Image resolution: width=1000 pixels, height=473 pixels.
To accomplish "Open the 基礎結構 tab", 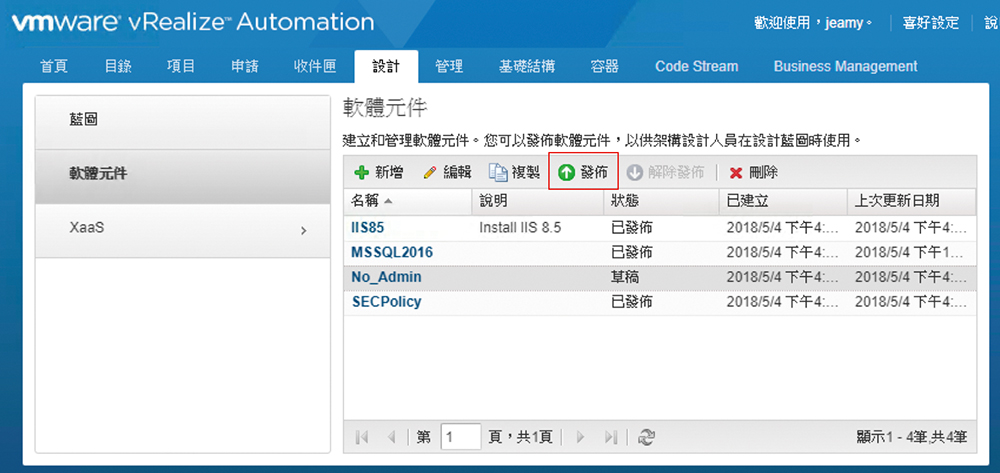I will tap(527, 66).
